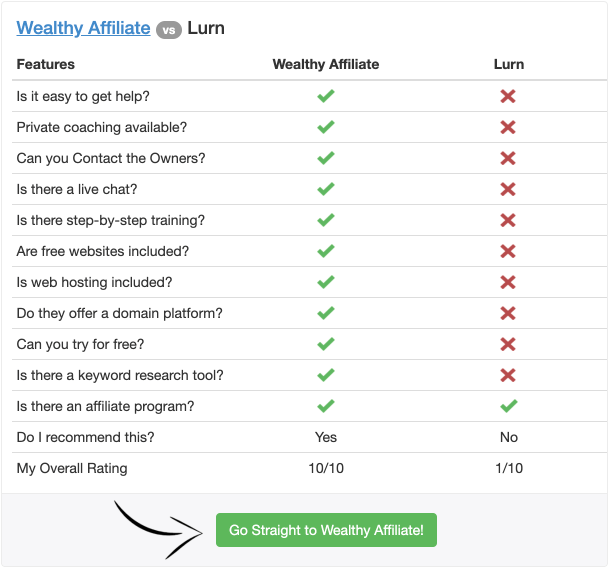Click green checkmark for web hosting included

(x=325, y=282)
